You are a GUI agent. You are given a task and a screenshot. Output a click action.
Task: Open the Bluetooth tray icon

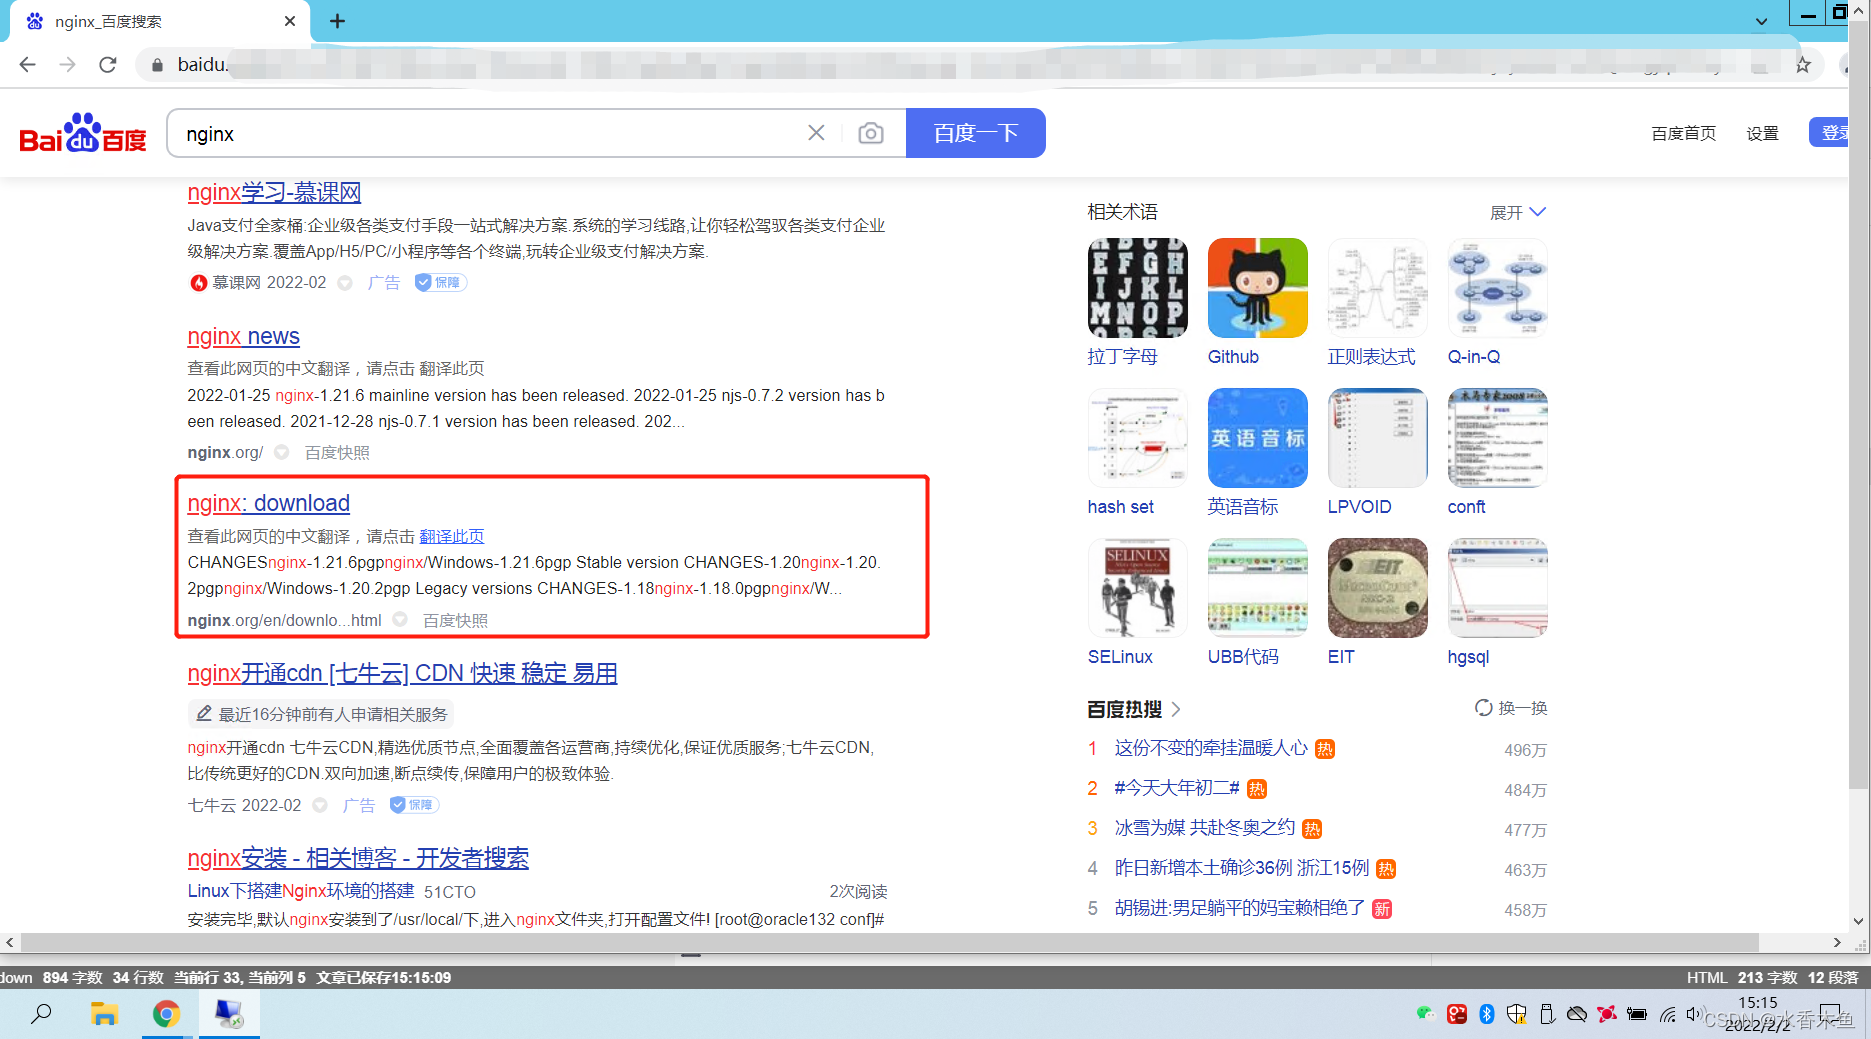pos(1487,1014)
